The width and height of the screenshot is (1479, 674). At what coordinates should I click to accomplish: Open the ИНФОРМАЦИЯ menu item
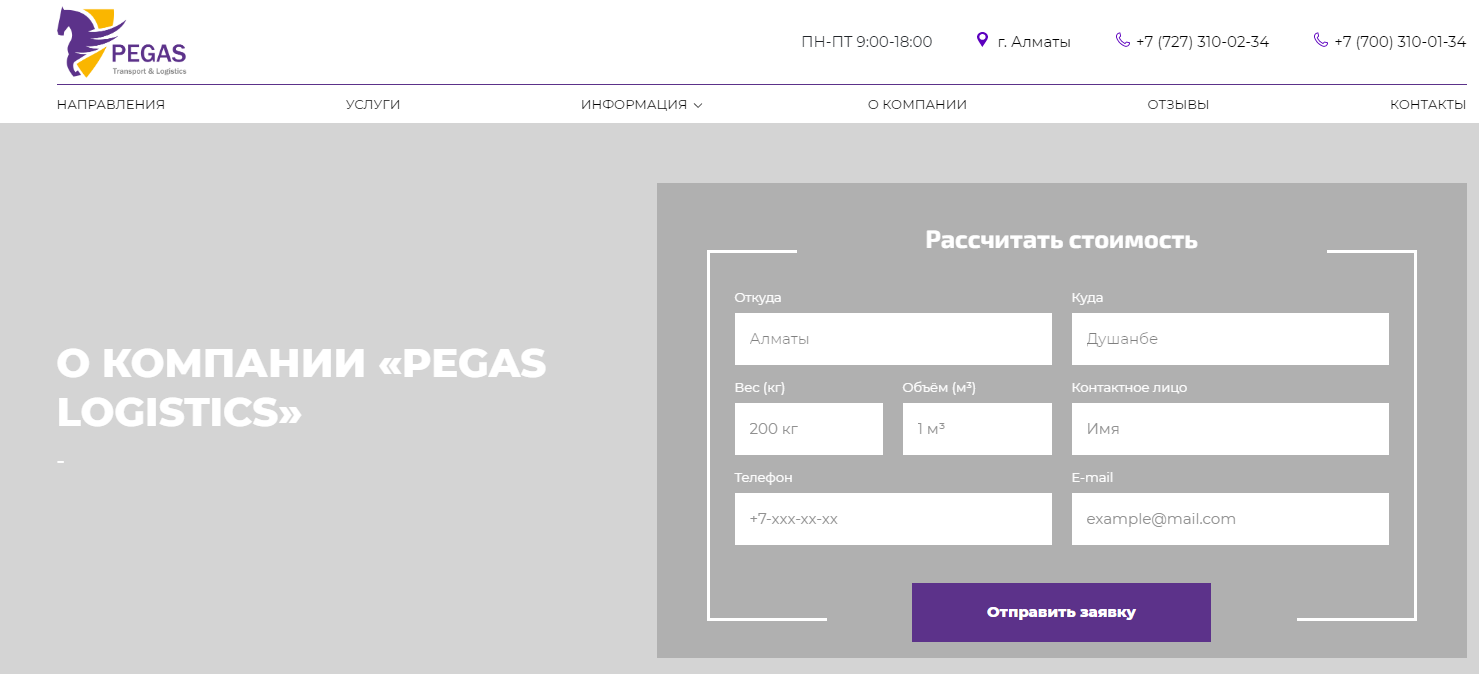(634, 104)
